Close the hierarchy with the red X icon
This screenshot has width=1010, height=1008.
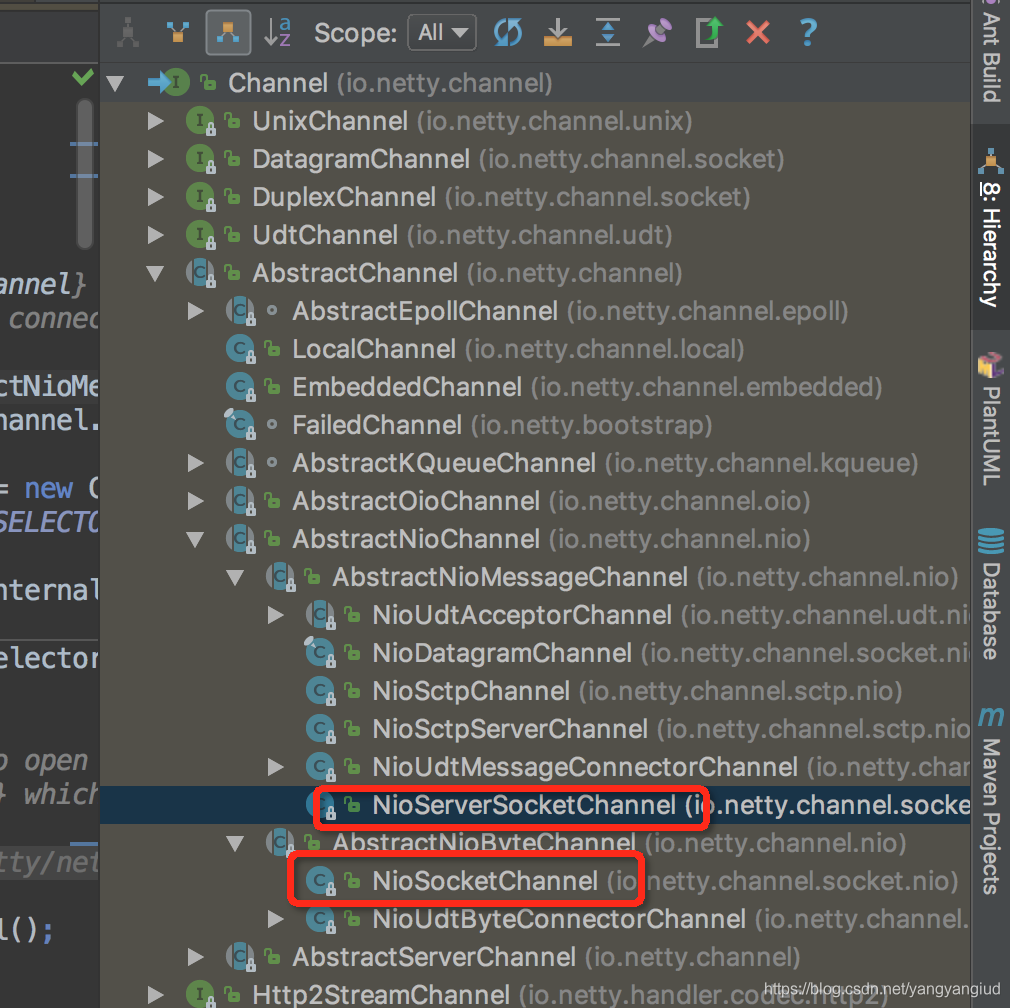[758, 32]
